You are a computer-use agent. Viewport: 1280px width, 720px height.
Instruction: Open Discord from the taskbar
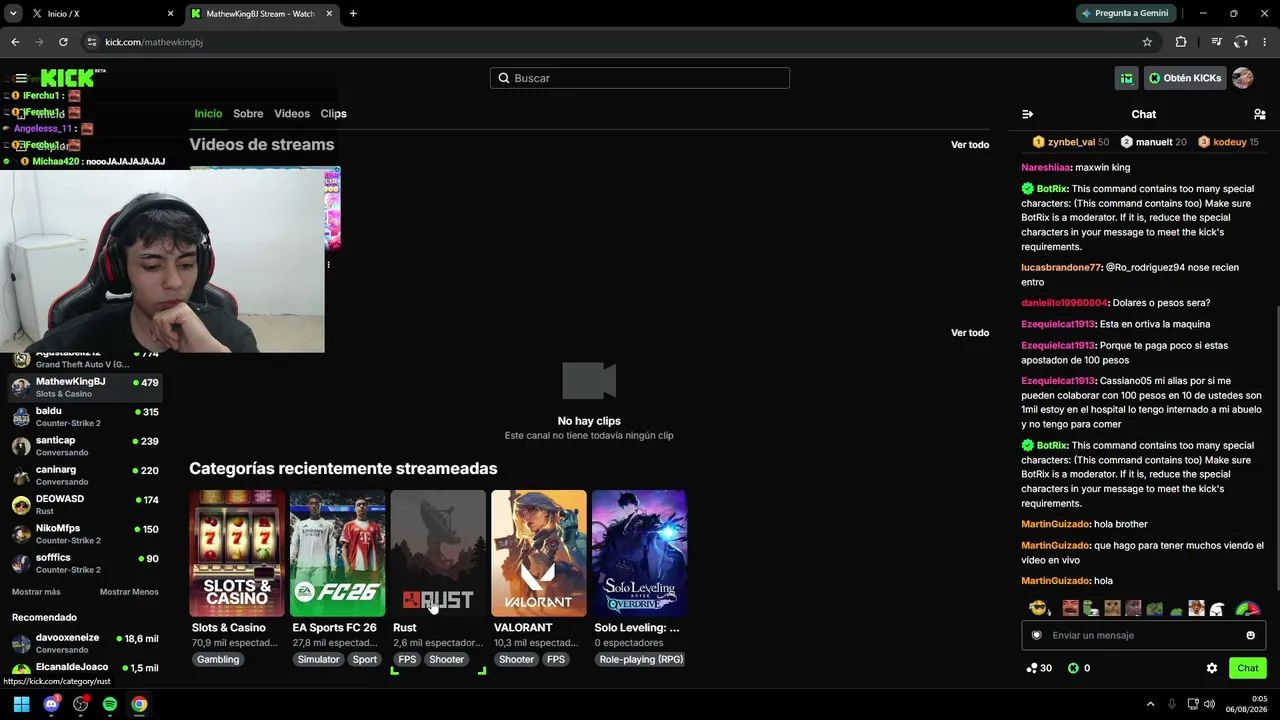pyautogui.click(x=51, y=704)
